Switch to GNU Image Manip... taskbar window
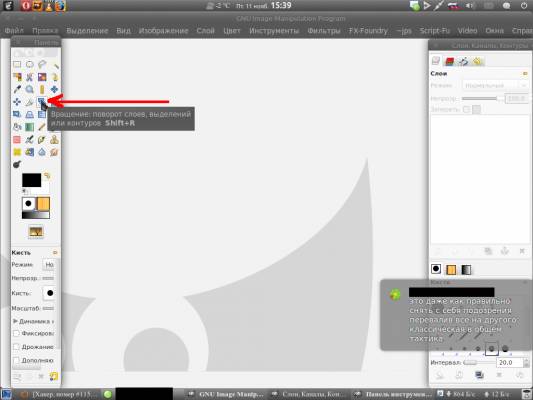This screenshot has width=533, height=400. click(x=227, y=394)
